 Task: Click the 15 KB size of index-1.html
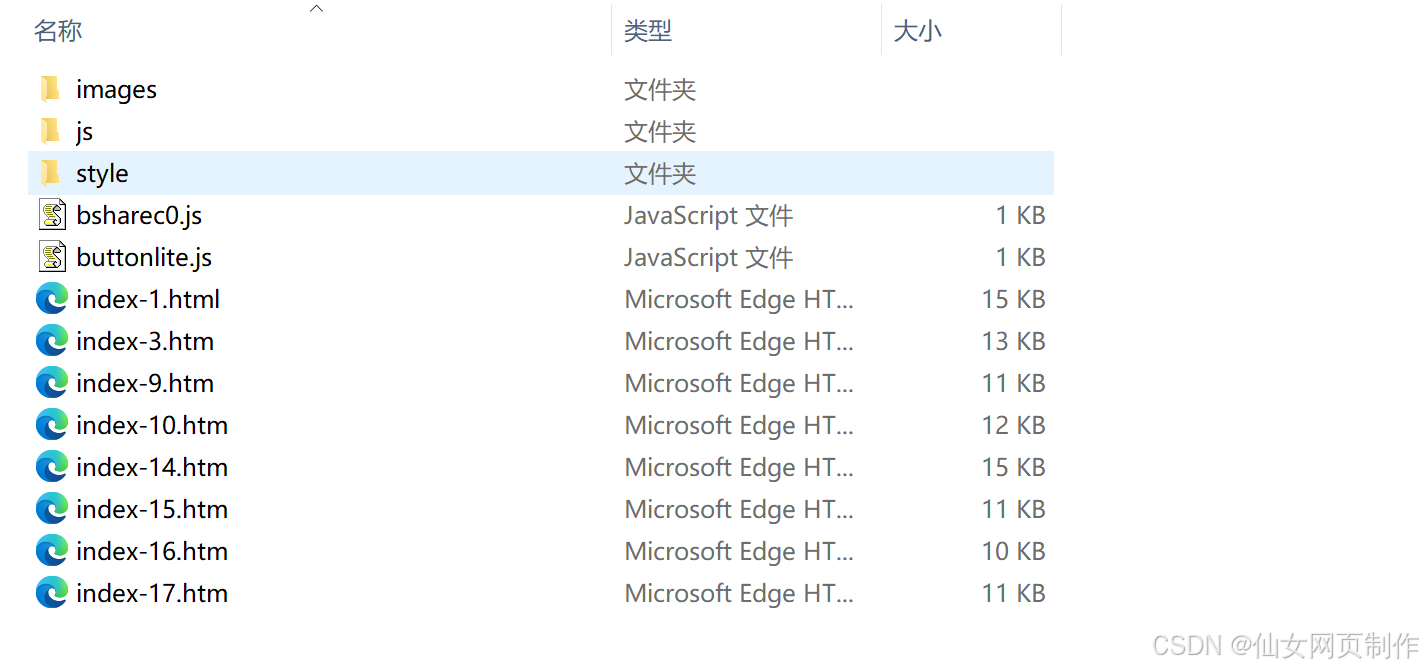tap(1013, 298)
